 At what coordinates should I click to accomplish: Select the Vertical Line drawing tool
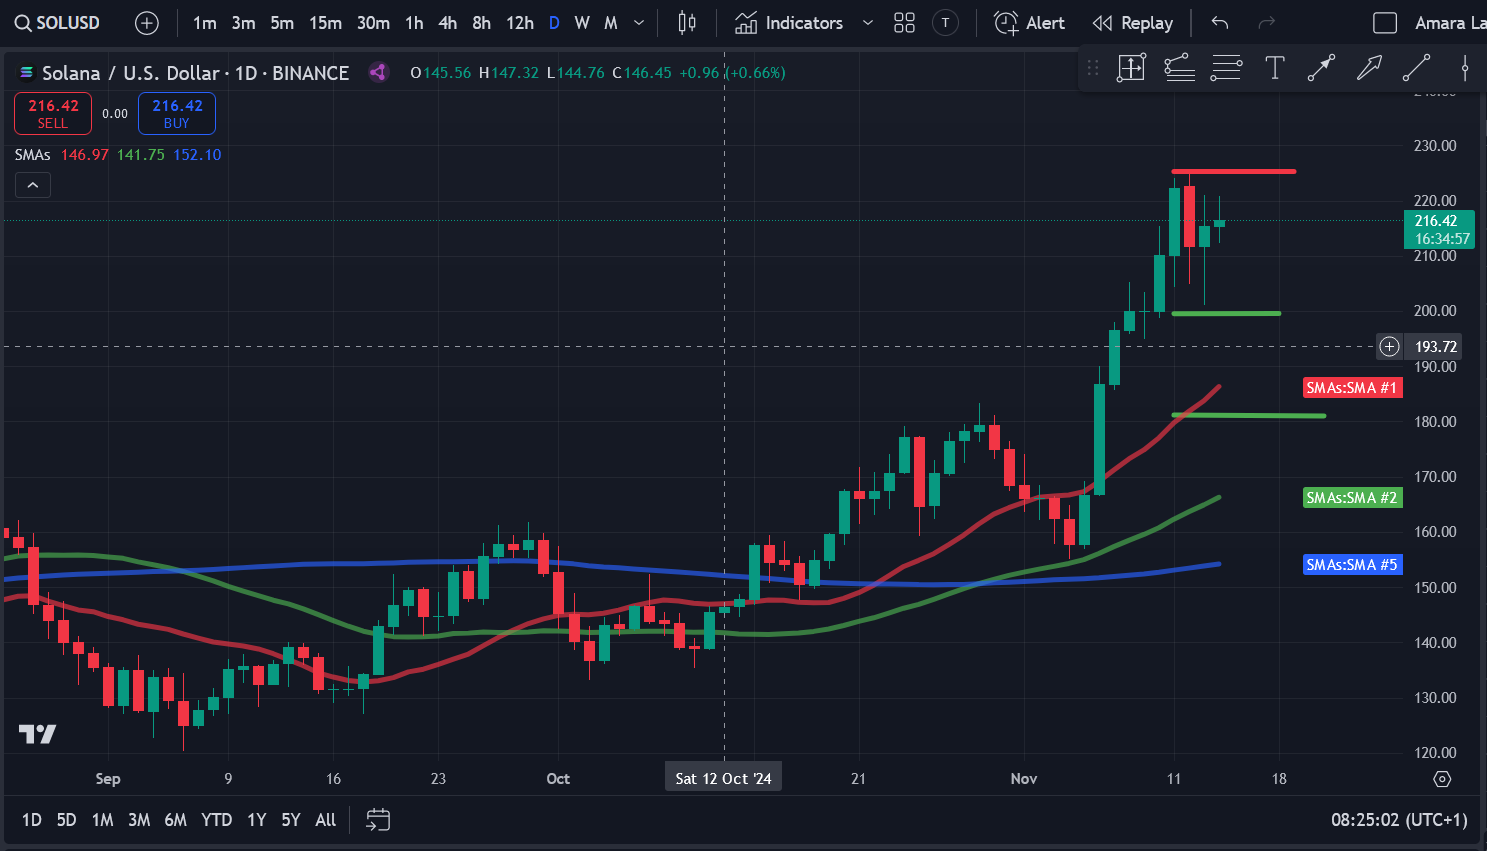click(x=1465, y=68)
